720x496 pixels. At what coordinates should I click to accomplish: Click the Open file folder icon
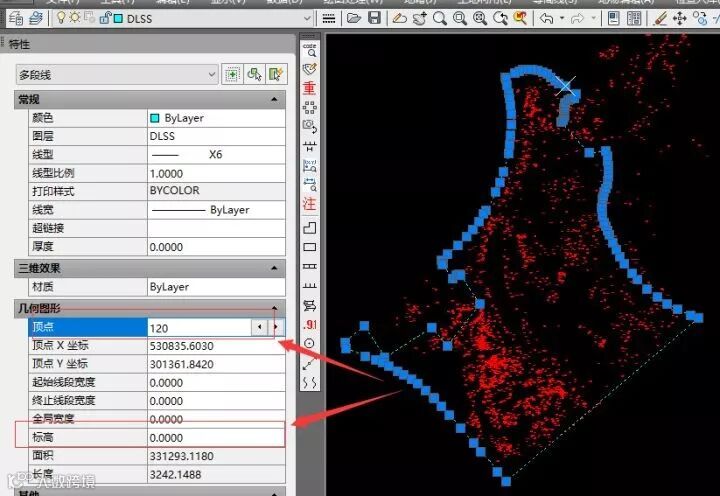354,18
